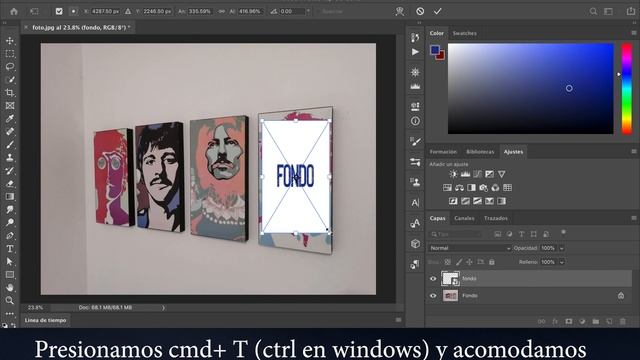
Task: Select the Lasso tool
Action: click(x=10, y=67)
